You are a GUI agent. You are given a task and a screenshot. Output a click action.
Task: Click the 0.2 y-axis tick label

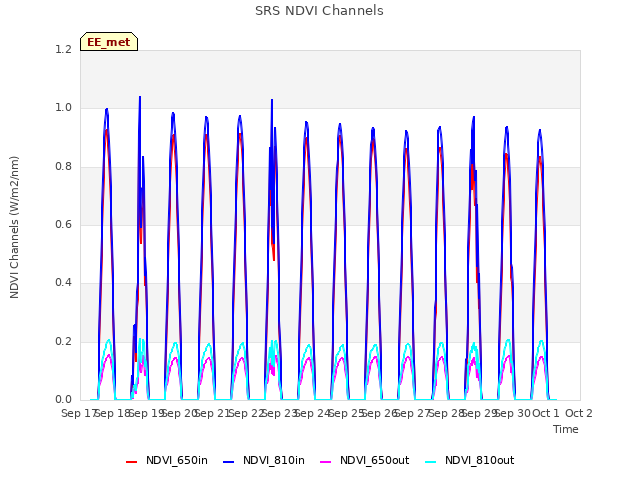pyautogui.click(x=63, y=341)
